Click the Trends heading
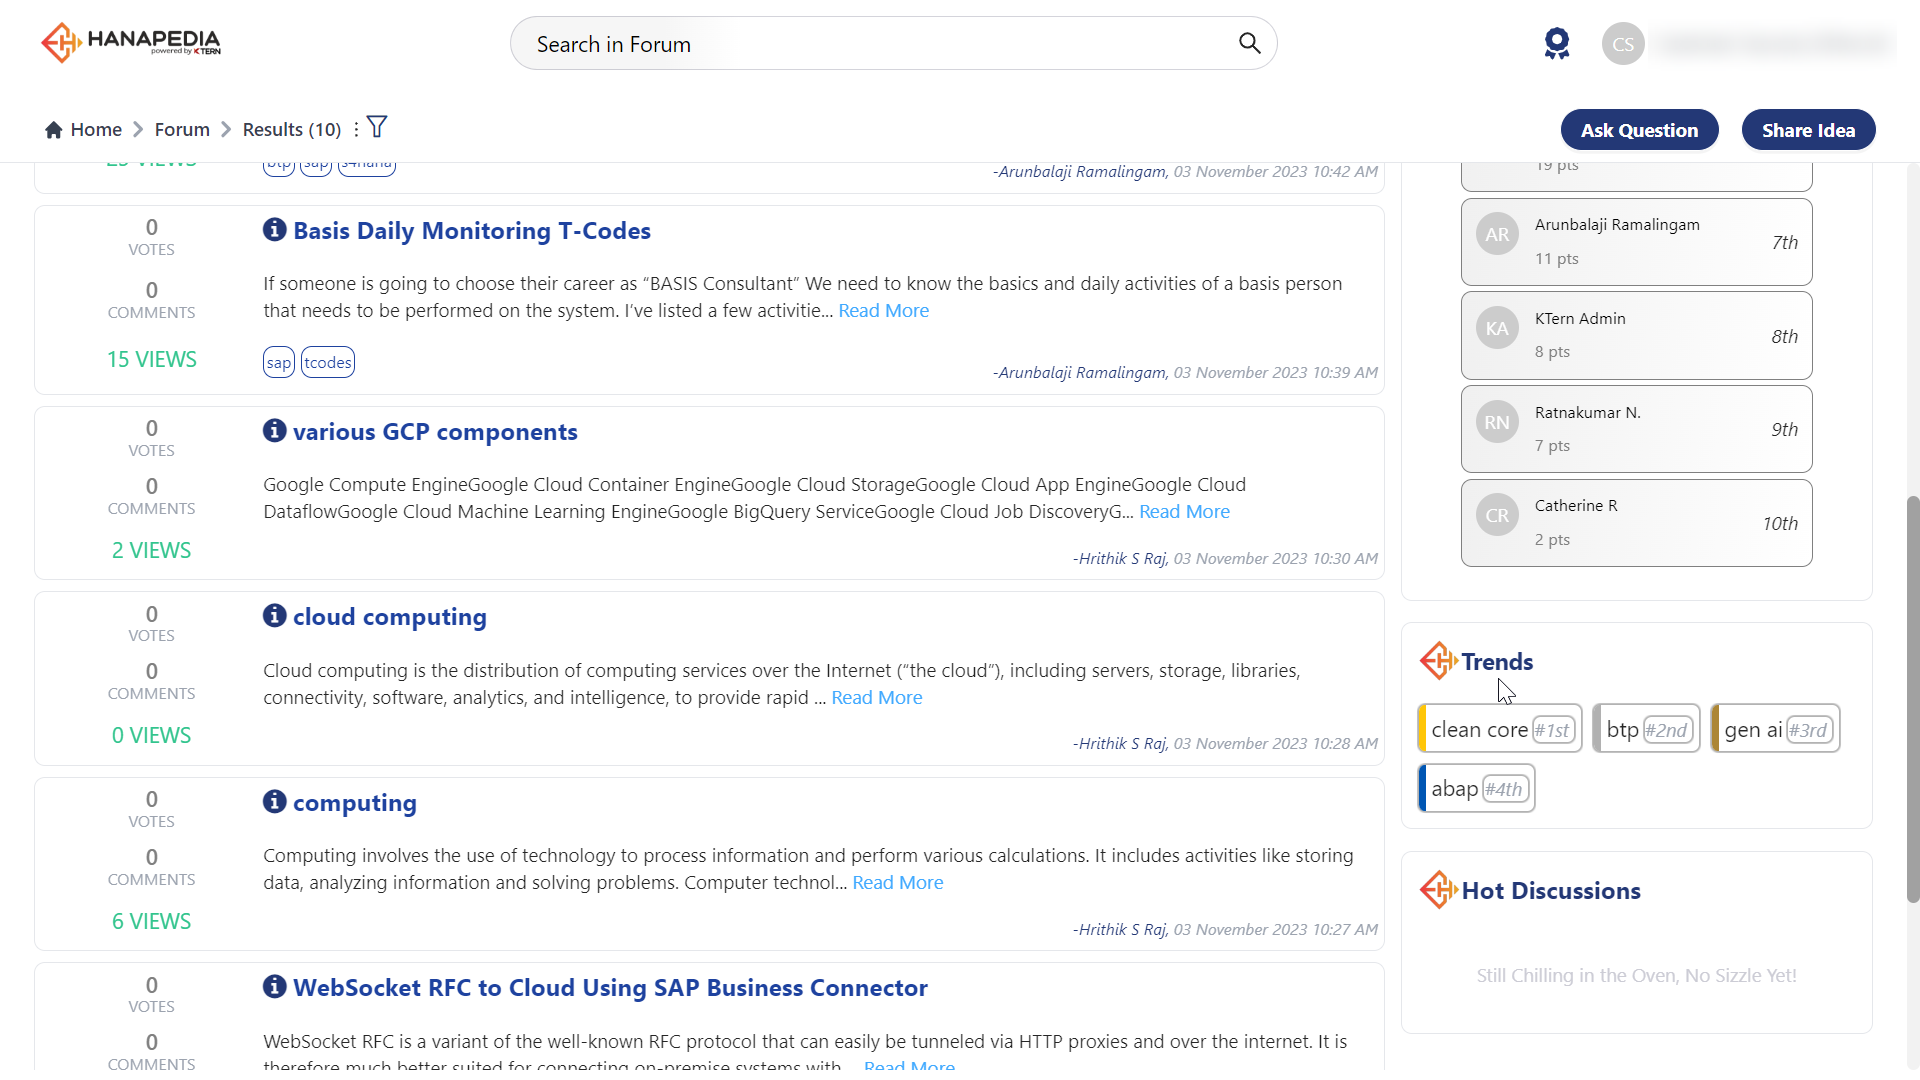Image resolution: width=1920 pixels, height=1080 pixels. 1497,662
